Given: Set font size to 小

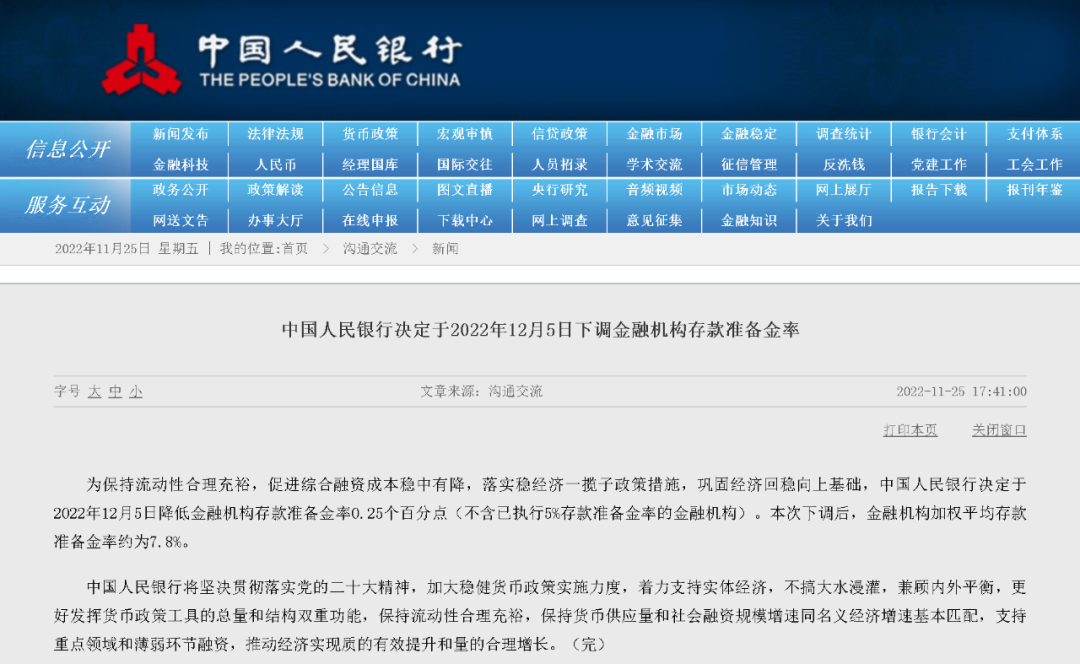Looking at the screenshot, I should [x=136, y=391].
